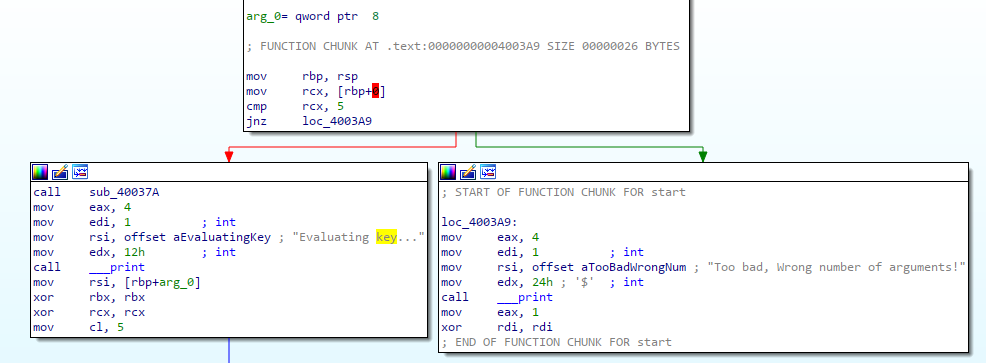Click the color palette icon on the sub_40037A node
Viewport: 986px width, 363px height.
[x=40, y=172]
